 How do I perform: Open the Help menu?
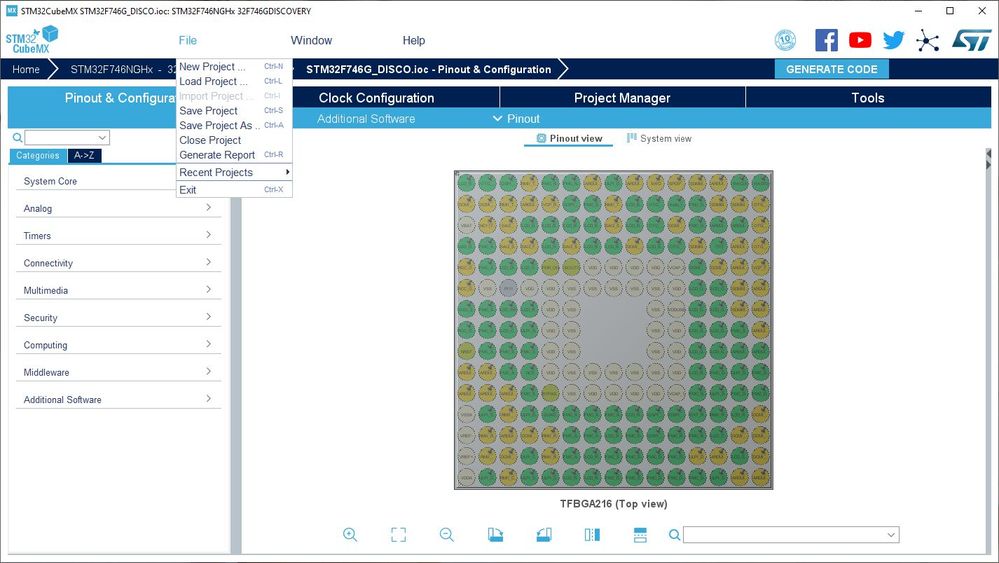coord(413,40)
